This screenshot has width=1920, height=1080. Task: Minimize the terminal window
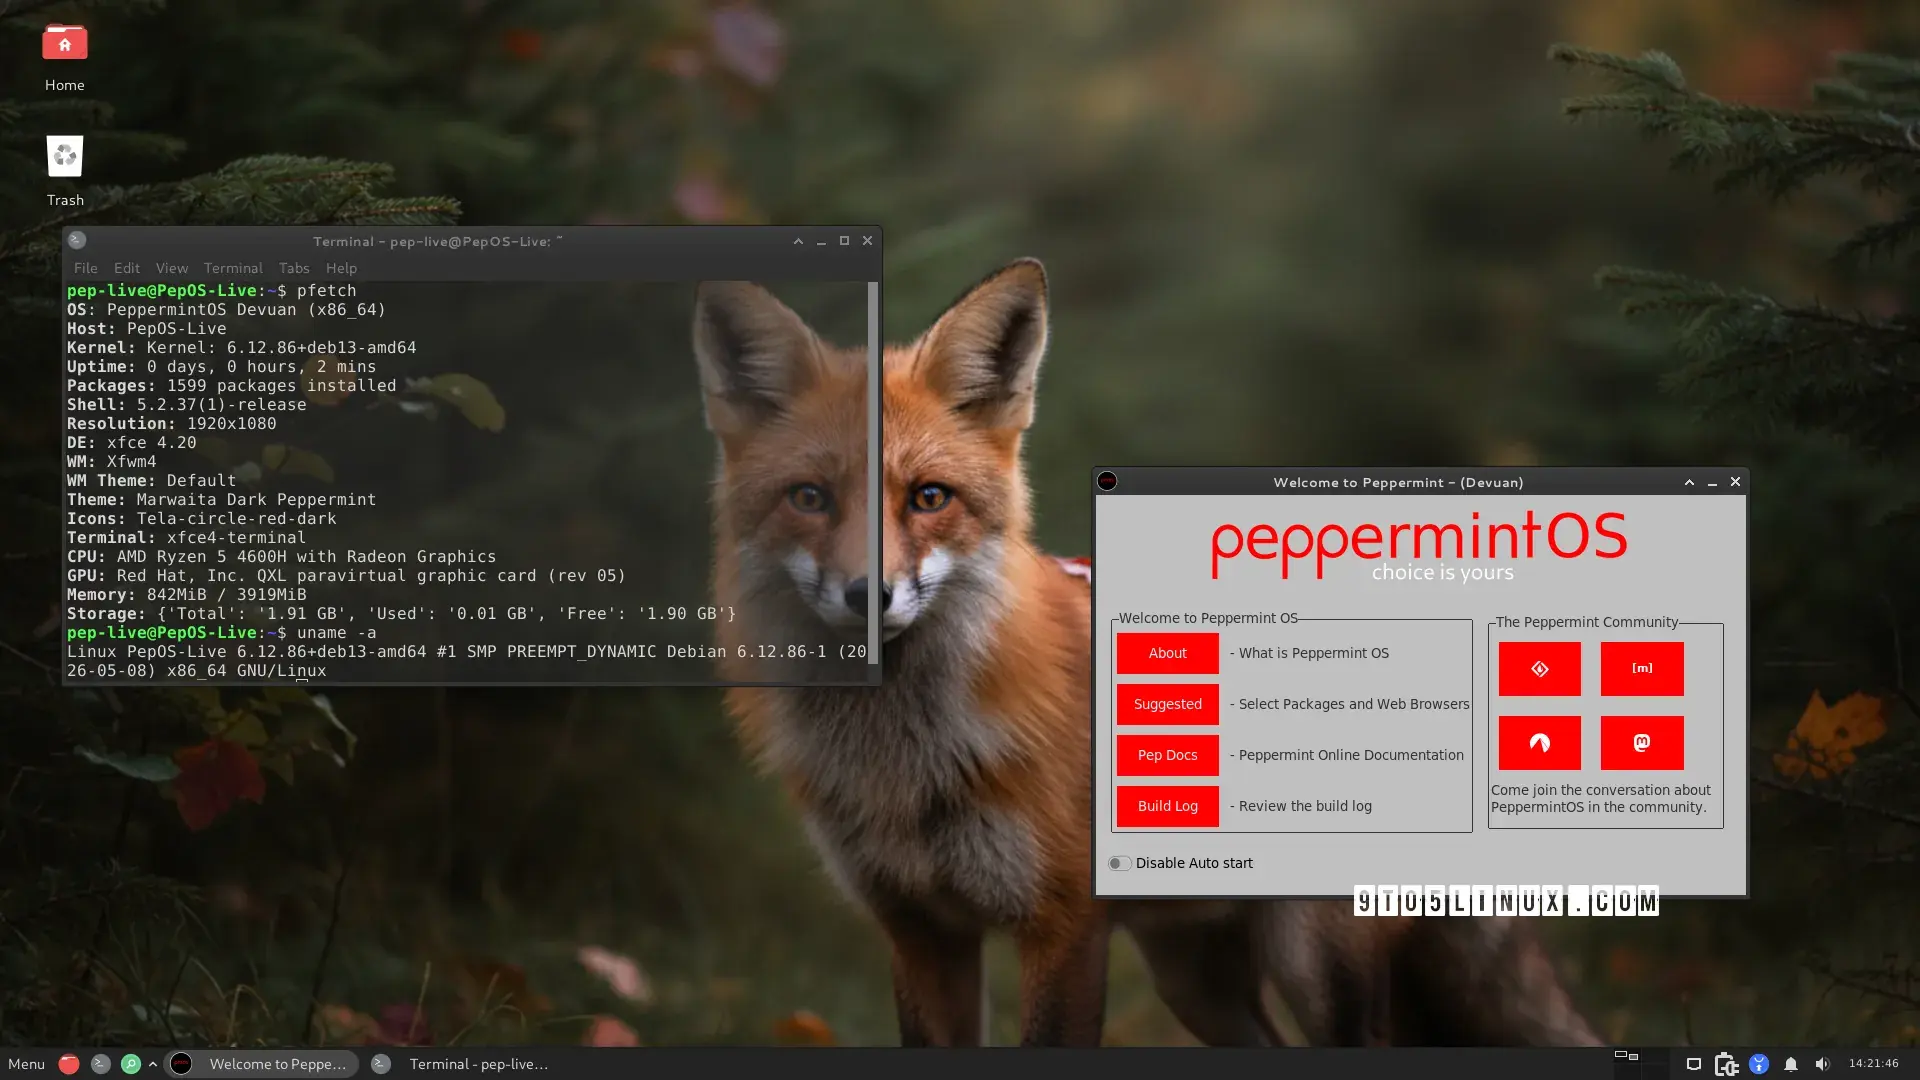pyautogui.click(x=821, y=241)
